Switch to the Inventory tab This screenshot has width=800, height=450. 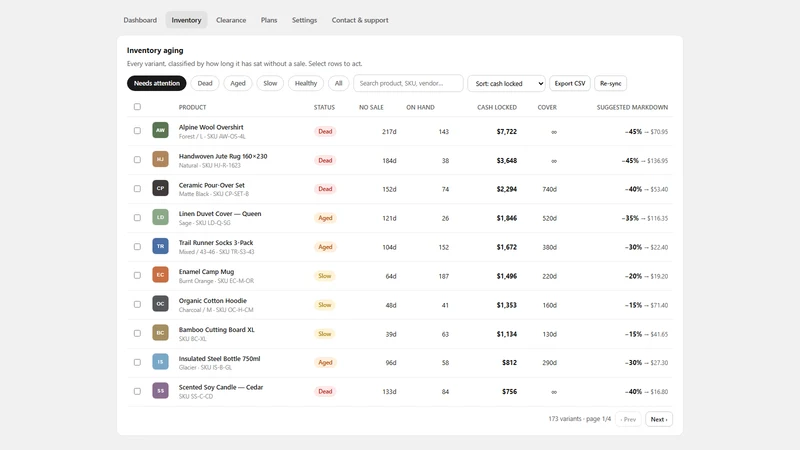pos(186,20)
